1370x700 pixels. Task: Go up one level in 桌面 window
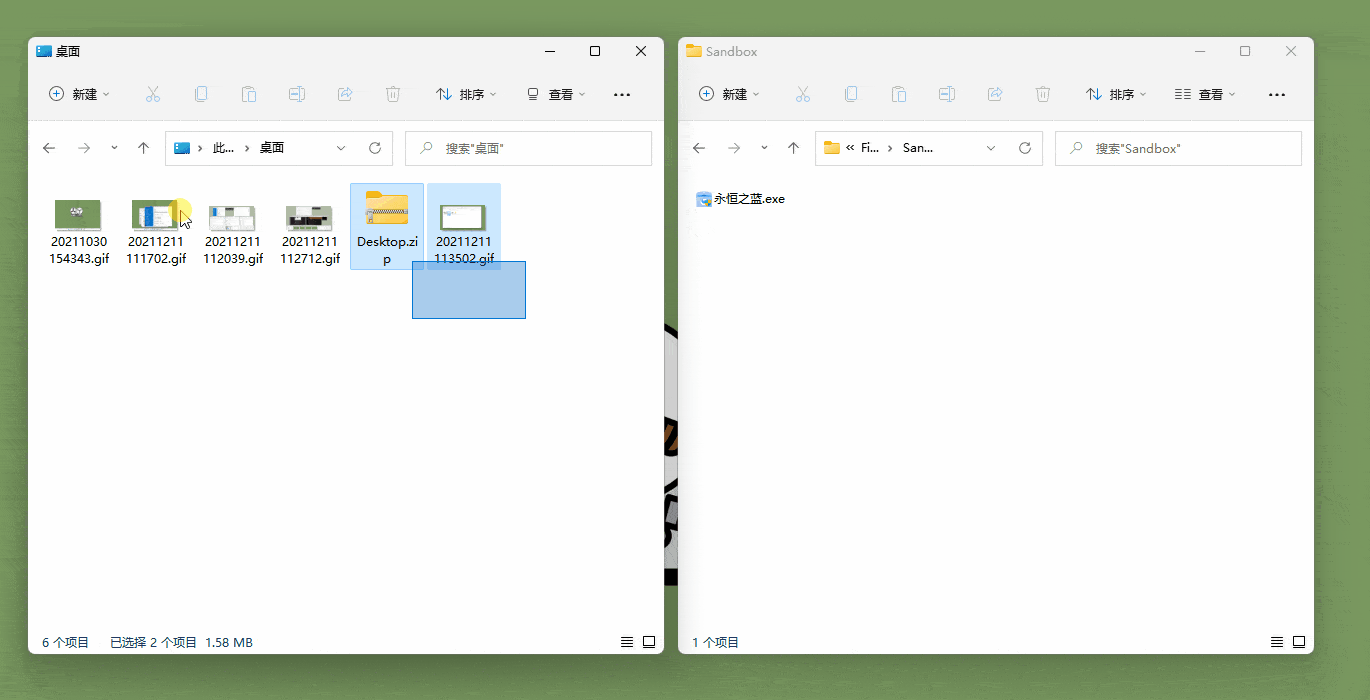[143, 148]
